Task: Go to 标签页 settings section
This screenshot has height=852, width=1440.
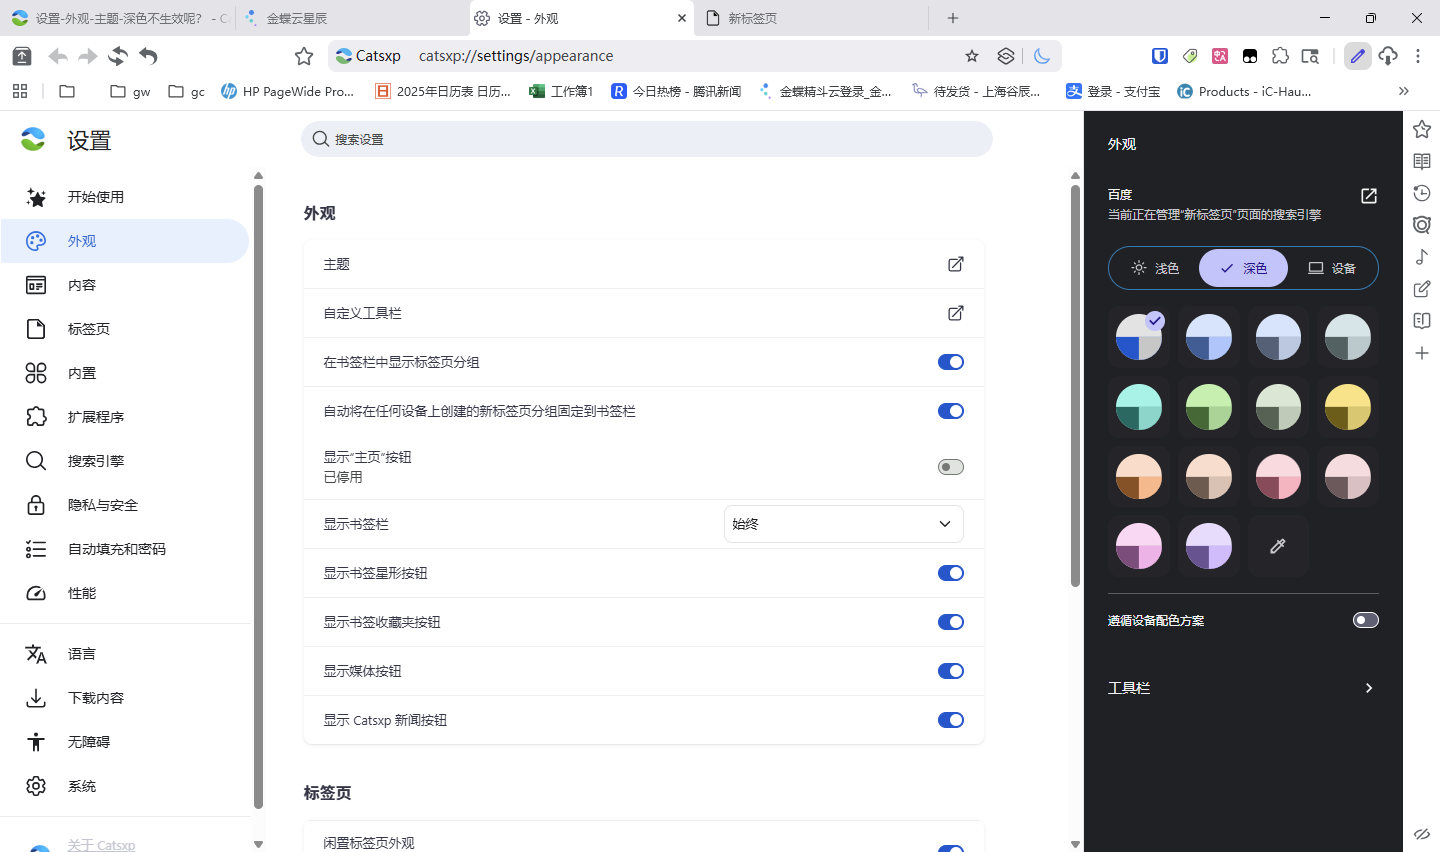Action: pyautogui.click(x=125, y=329)
